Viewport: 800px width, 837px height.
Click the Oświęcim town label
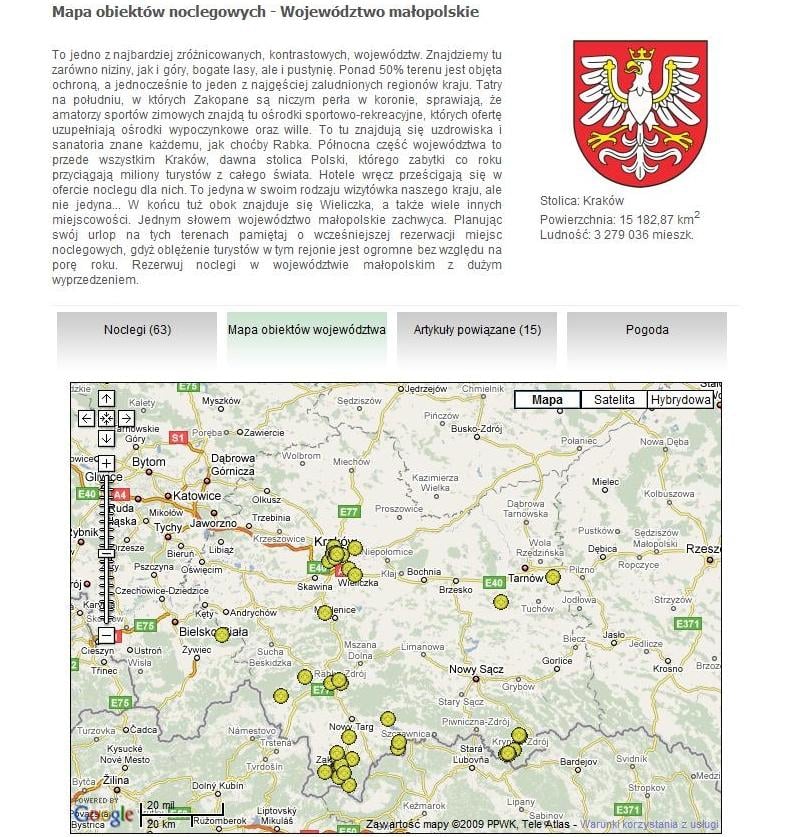pyautogui.click(x=201, y=570)
